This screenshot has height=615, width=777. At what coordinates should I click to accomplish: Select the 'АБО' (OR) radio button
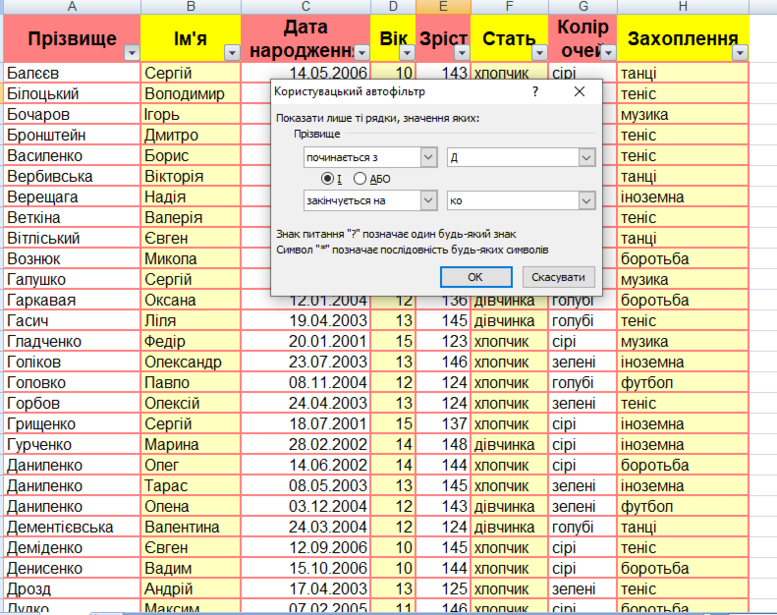360,178
